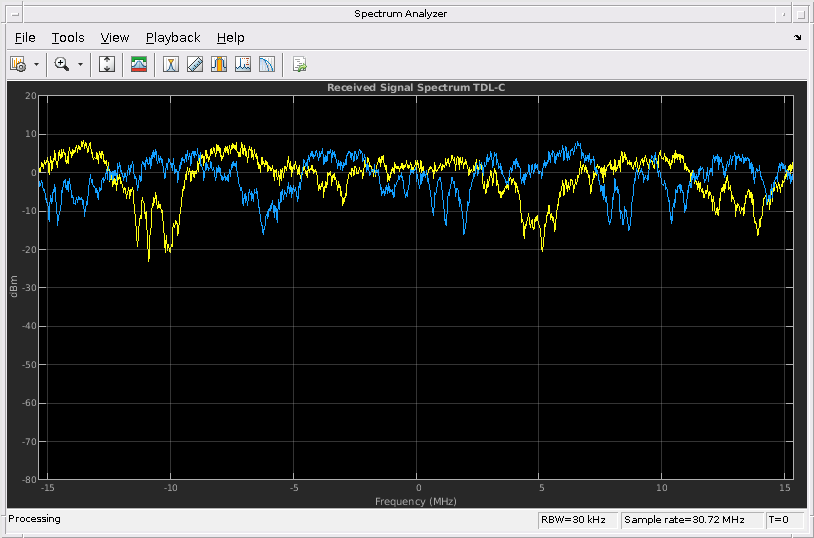
Task: Open the Channel Measurements icon
Action: coord(219,64)
